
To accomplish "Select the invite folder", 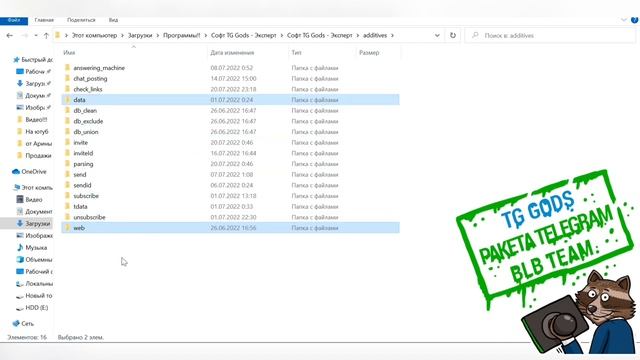I will click(80, 142).
